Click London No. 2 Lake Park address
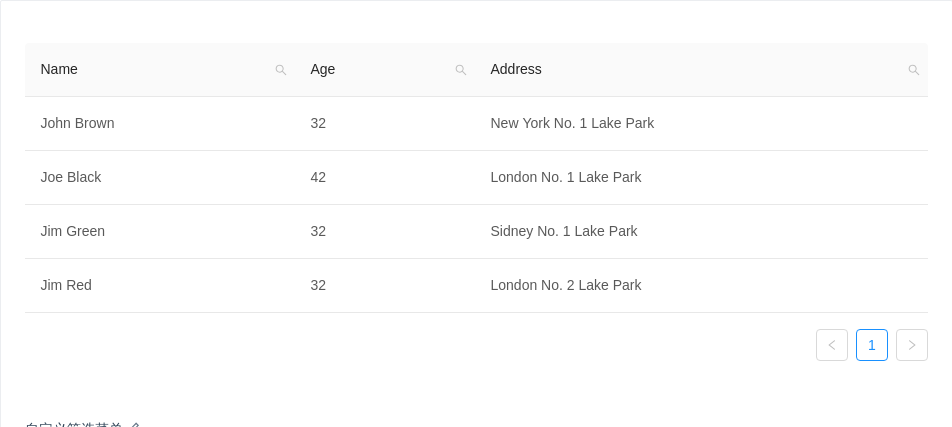The image size is (952, 427). (566, 285)
